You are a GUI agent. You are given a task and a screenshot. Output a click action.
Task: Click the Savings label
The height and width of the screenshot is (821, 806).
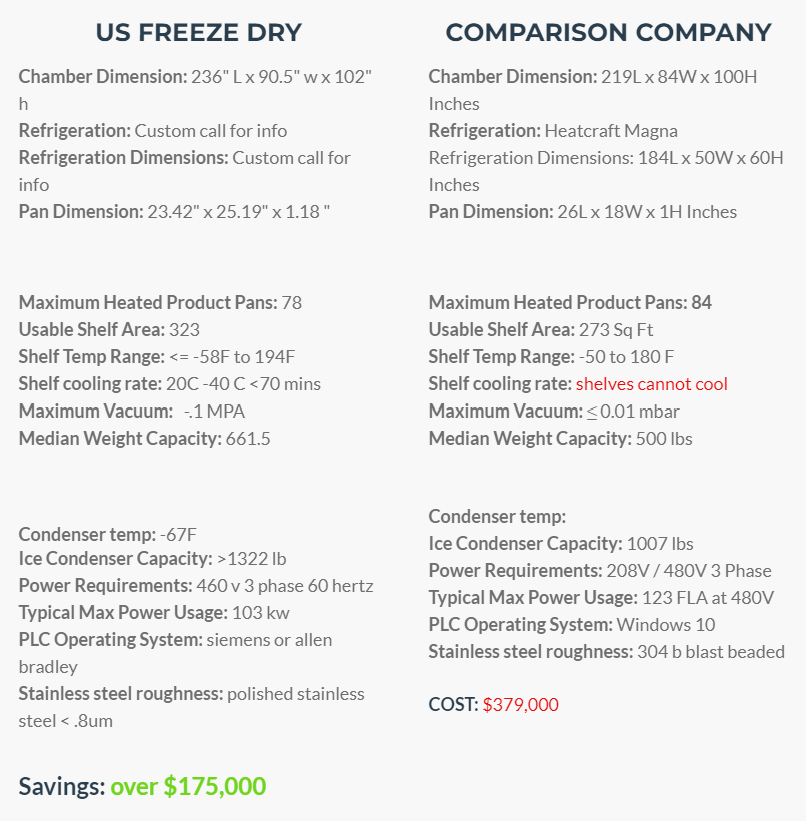tap(62, 786)
